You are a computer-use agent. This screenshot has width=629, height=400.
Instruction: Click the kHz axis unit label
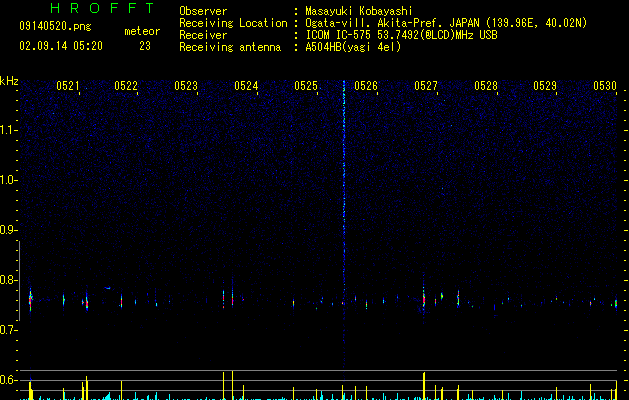tap(9, 81)
